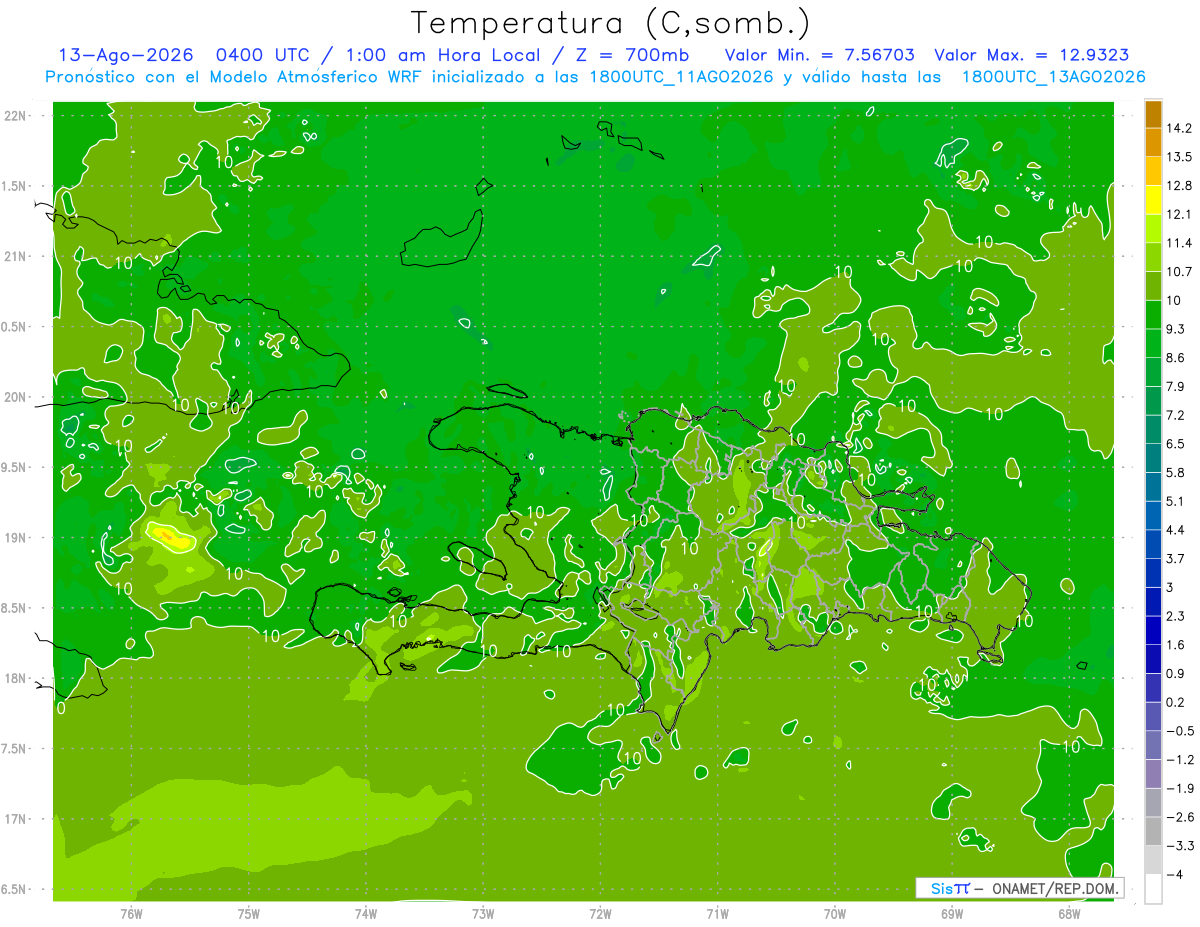Click the '7.9' colorbar value label
Image resolution: width=1200 pixels, height=927 pixels.
point(1176,386)
